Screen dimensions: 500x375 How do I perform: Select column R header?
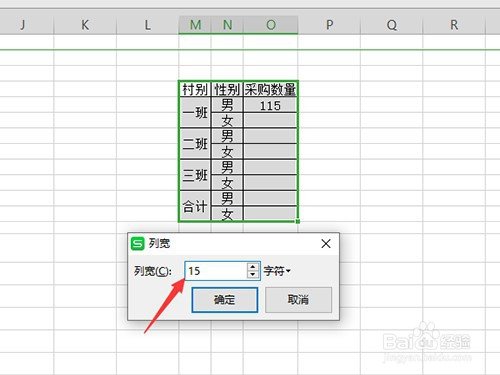454,25
